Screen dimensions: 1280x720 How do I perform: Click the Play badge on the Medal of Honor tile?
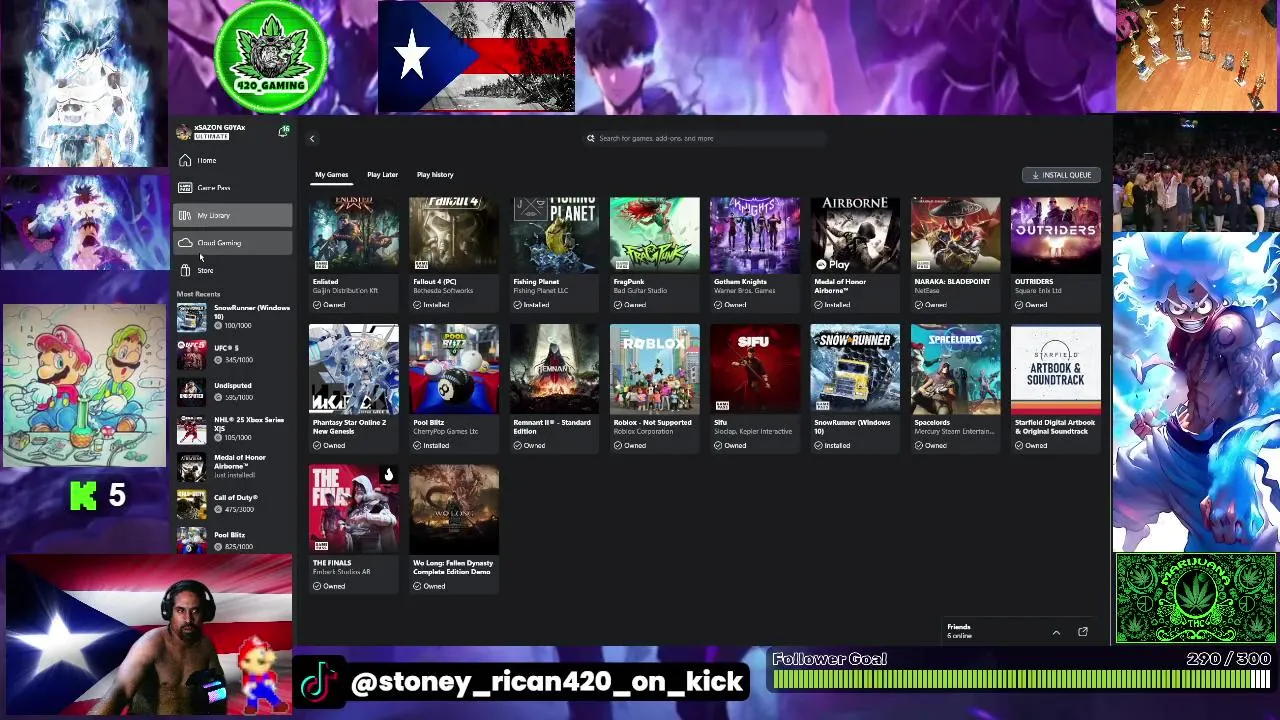click(x=833, y=265)
